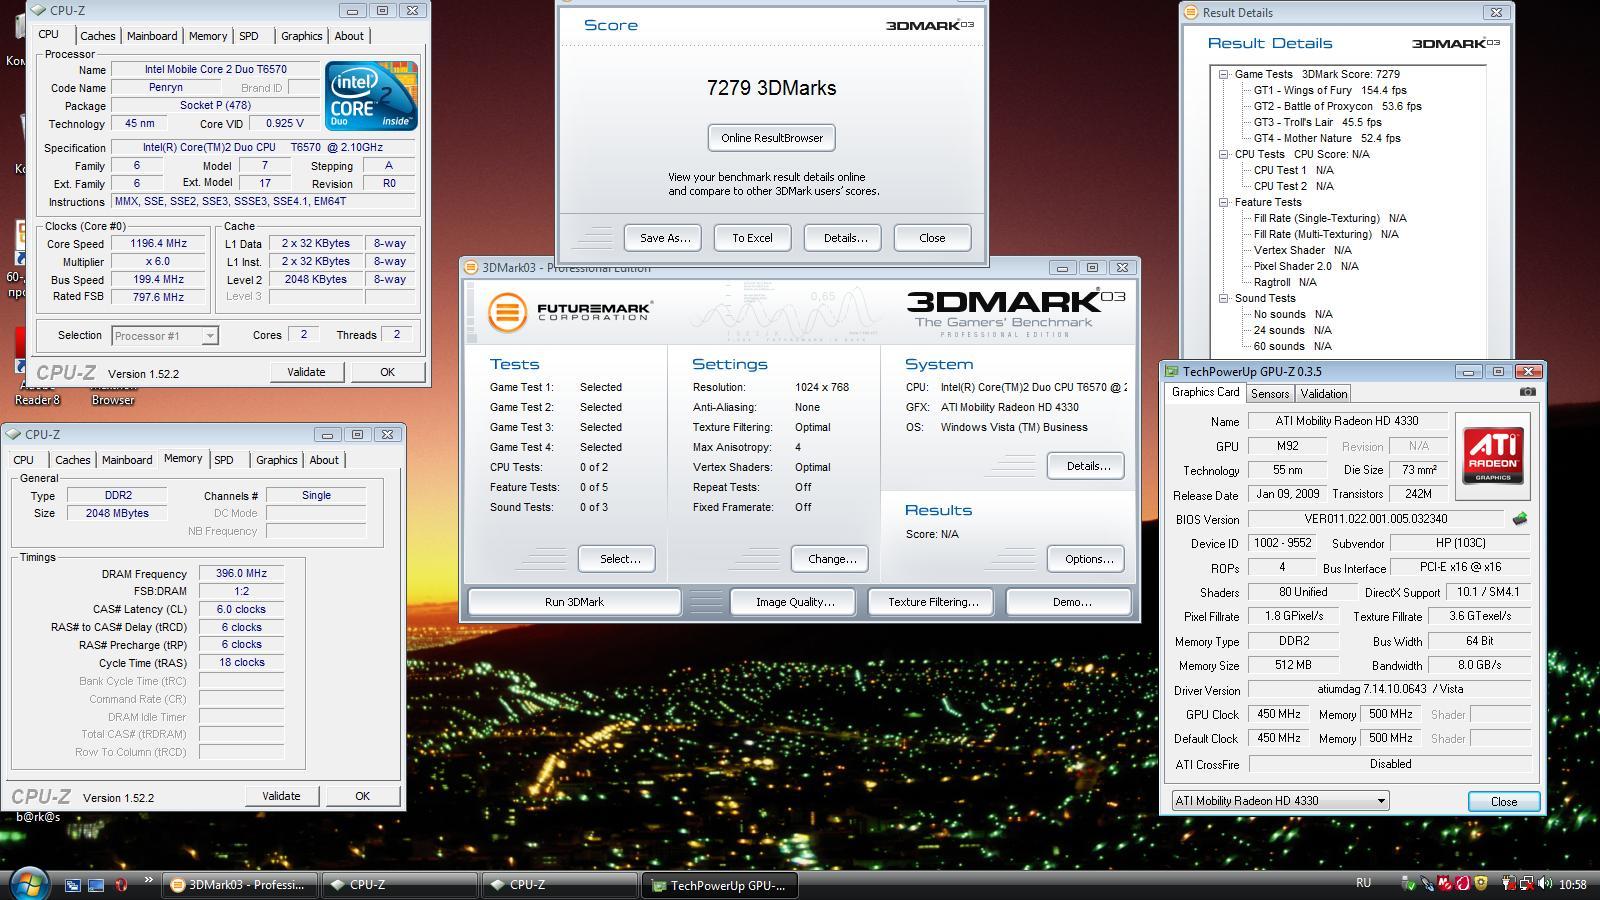Image resolution: width=1600 pixels, height=900 pixels.
Task: Click the battery power tray icon
Action: (x=1511, y=884)
